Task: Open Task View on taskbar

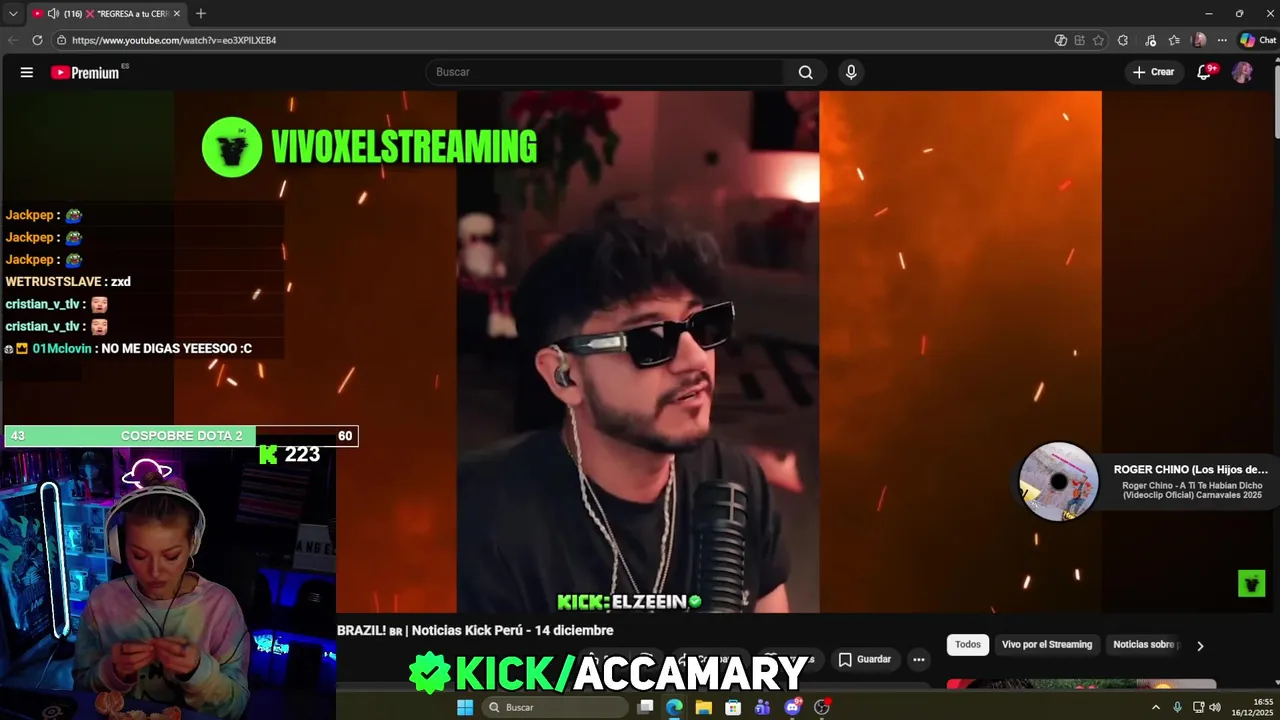Action: tap(646, 707)
